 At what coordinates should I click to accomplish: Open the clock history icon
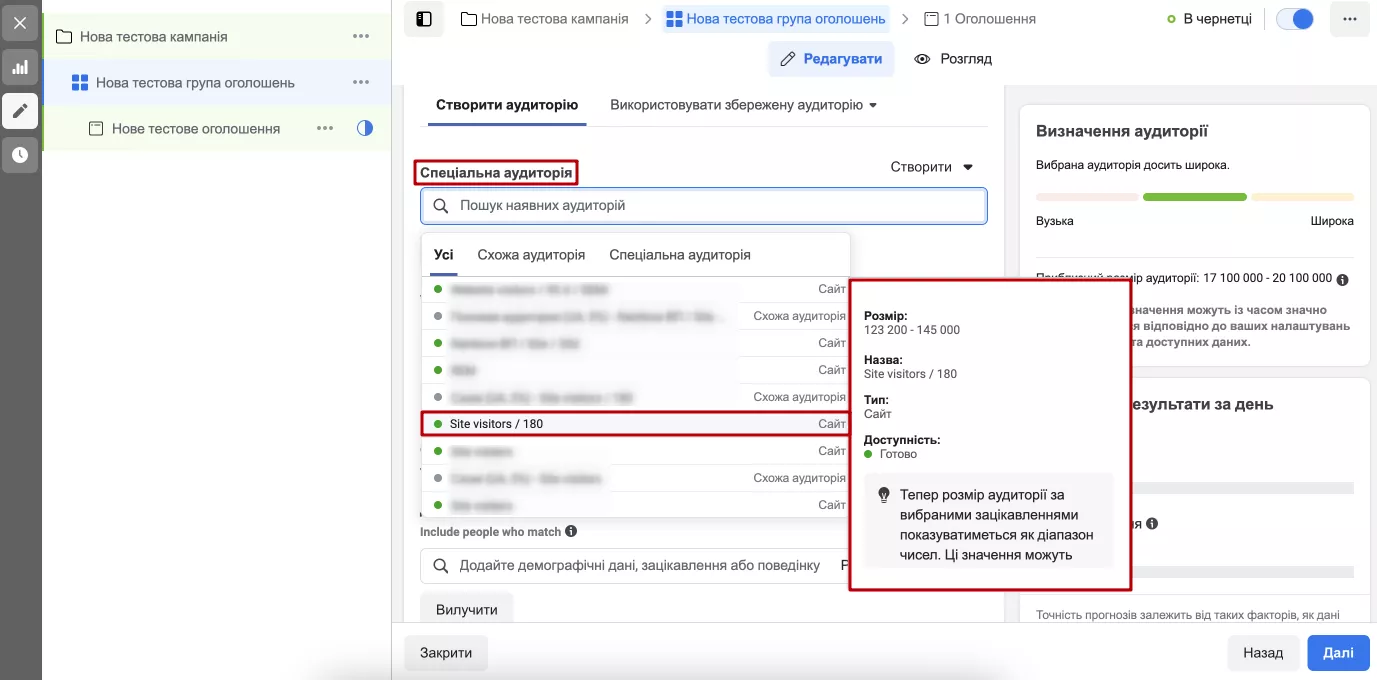point(20,155)
